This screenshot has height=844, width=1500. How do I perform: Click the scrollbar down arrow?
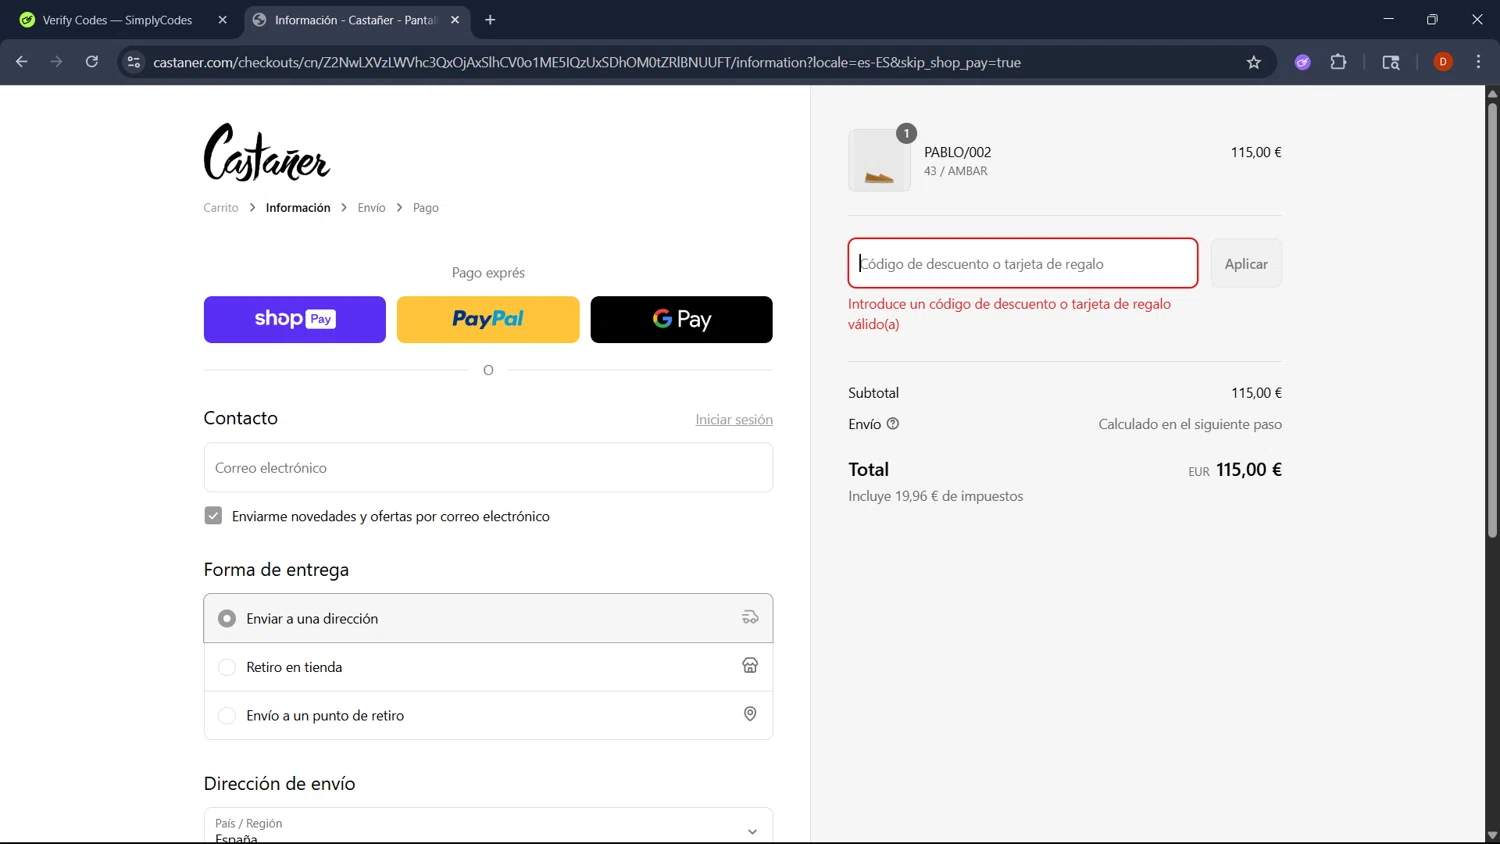1492,835
